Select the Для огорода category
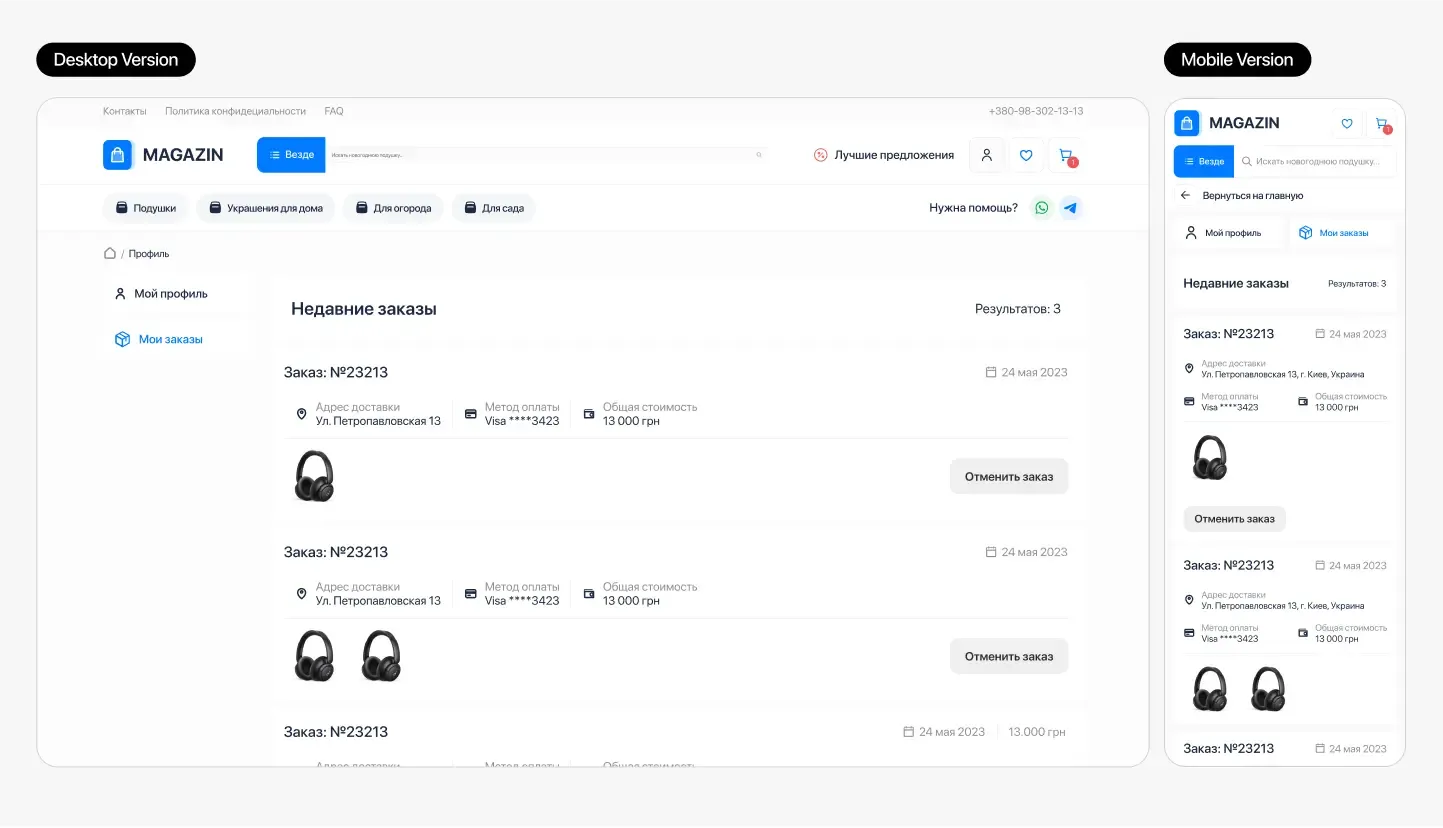 [393, 208]
